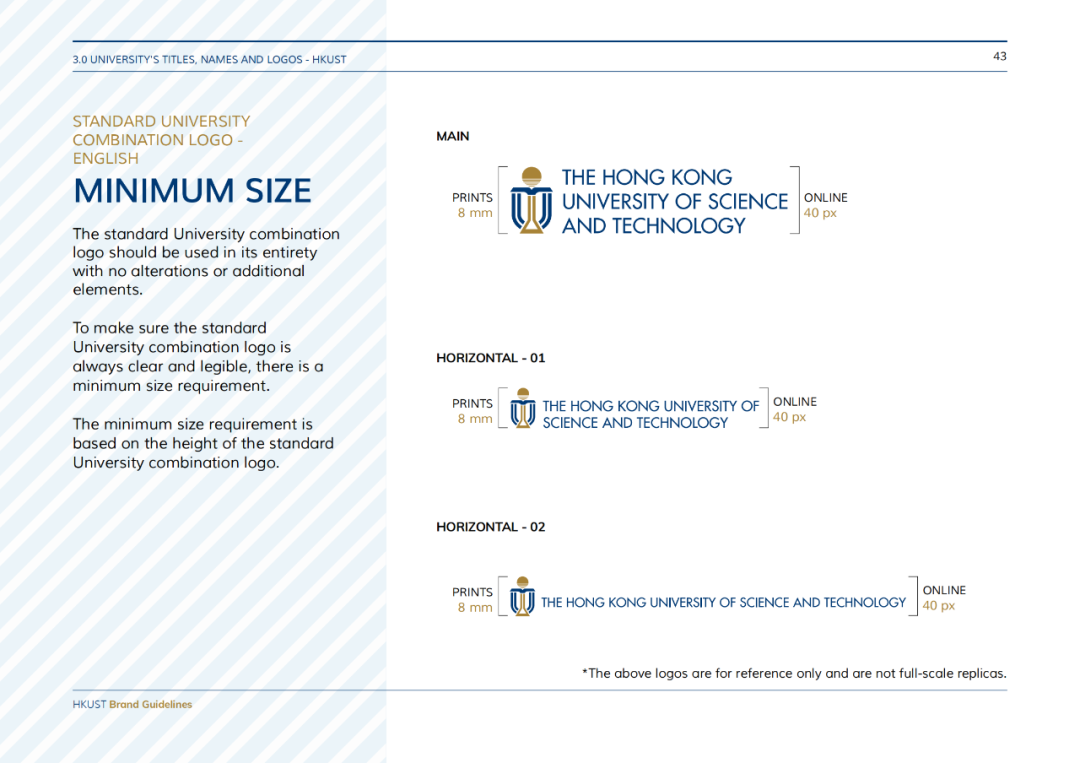Viewport: 1080px width, 763px height.
Task: Click 'PRINTS 8 mm' beside the MAIN logo
Action: pyautogui.click(x=472, y=205)
